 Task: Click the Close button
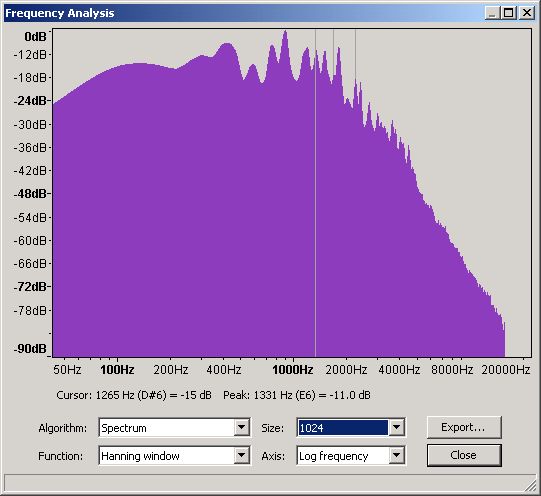(x=464, y=455)
